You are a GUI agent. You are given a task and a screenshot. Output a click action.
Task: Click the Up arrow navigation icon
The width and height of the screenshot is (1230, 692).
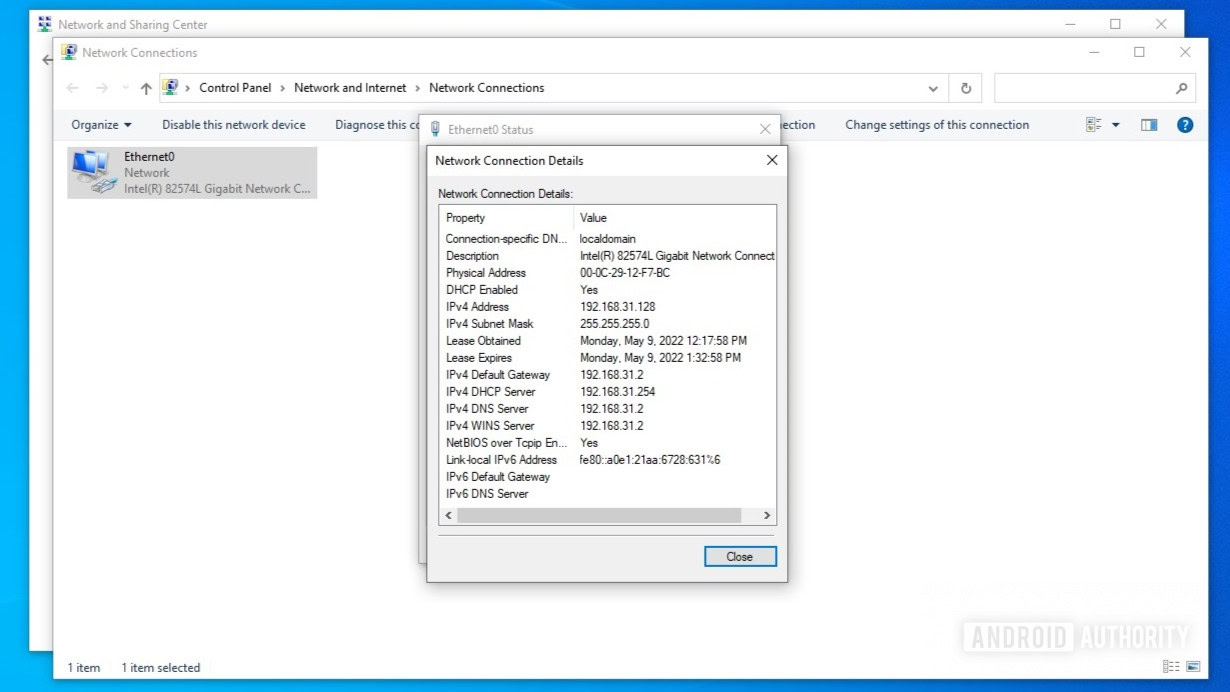(x=146, y=88)
